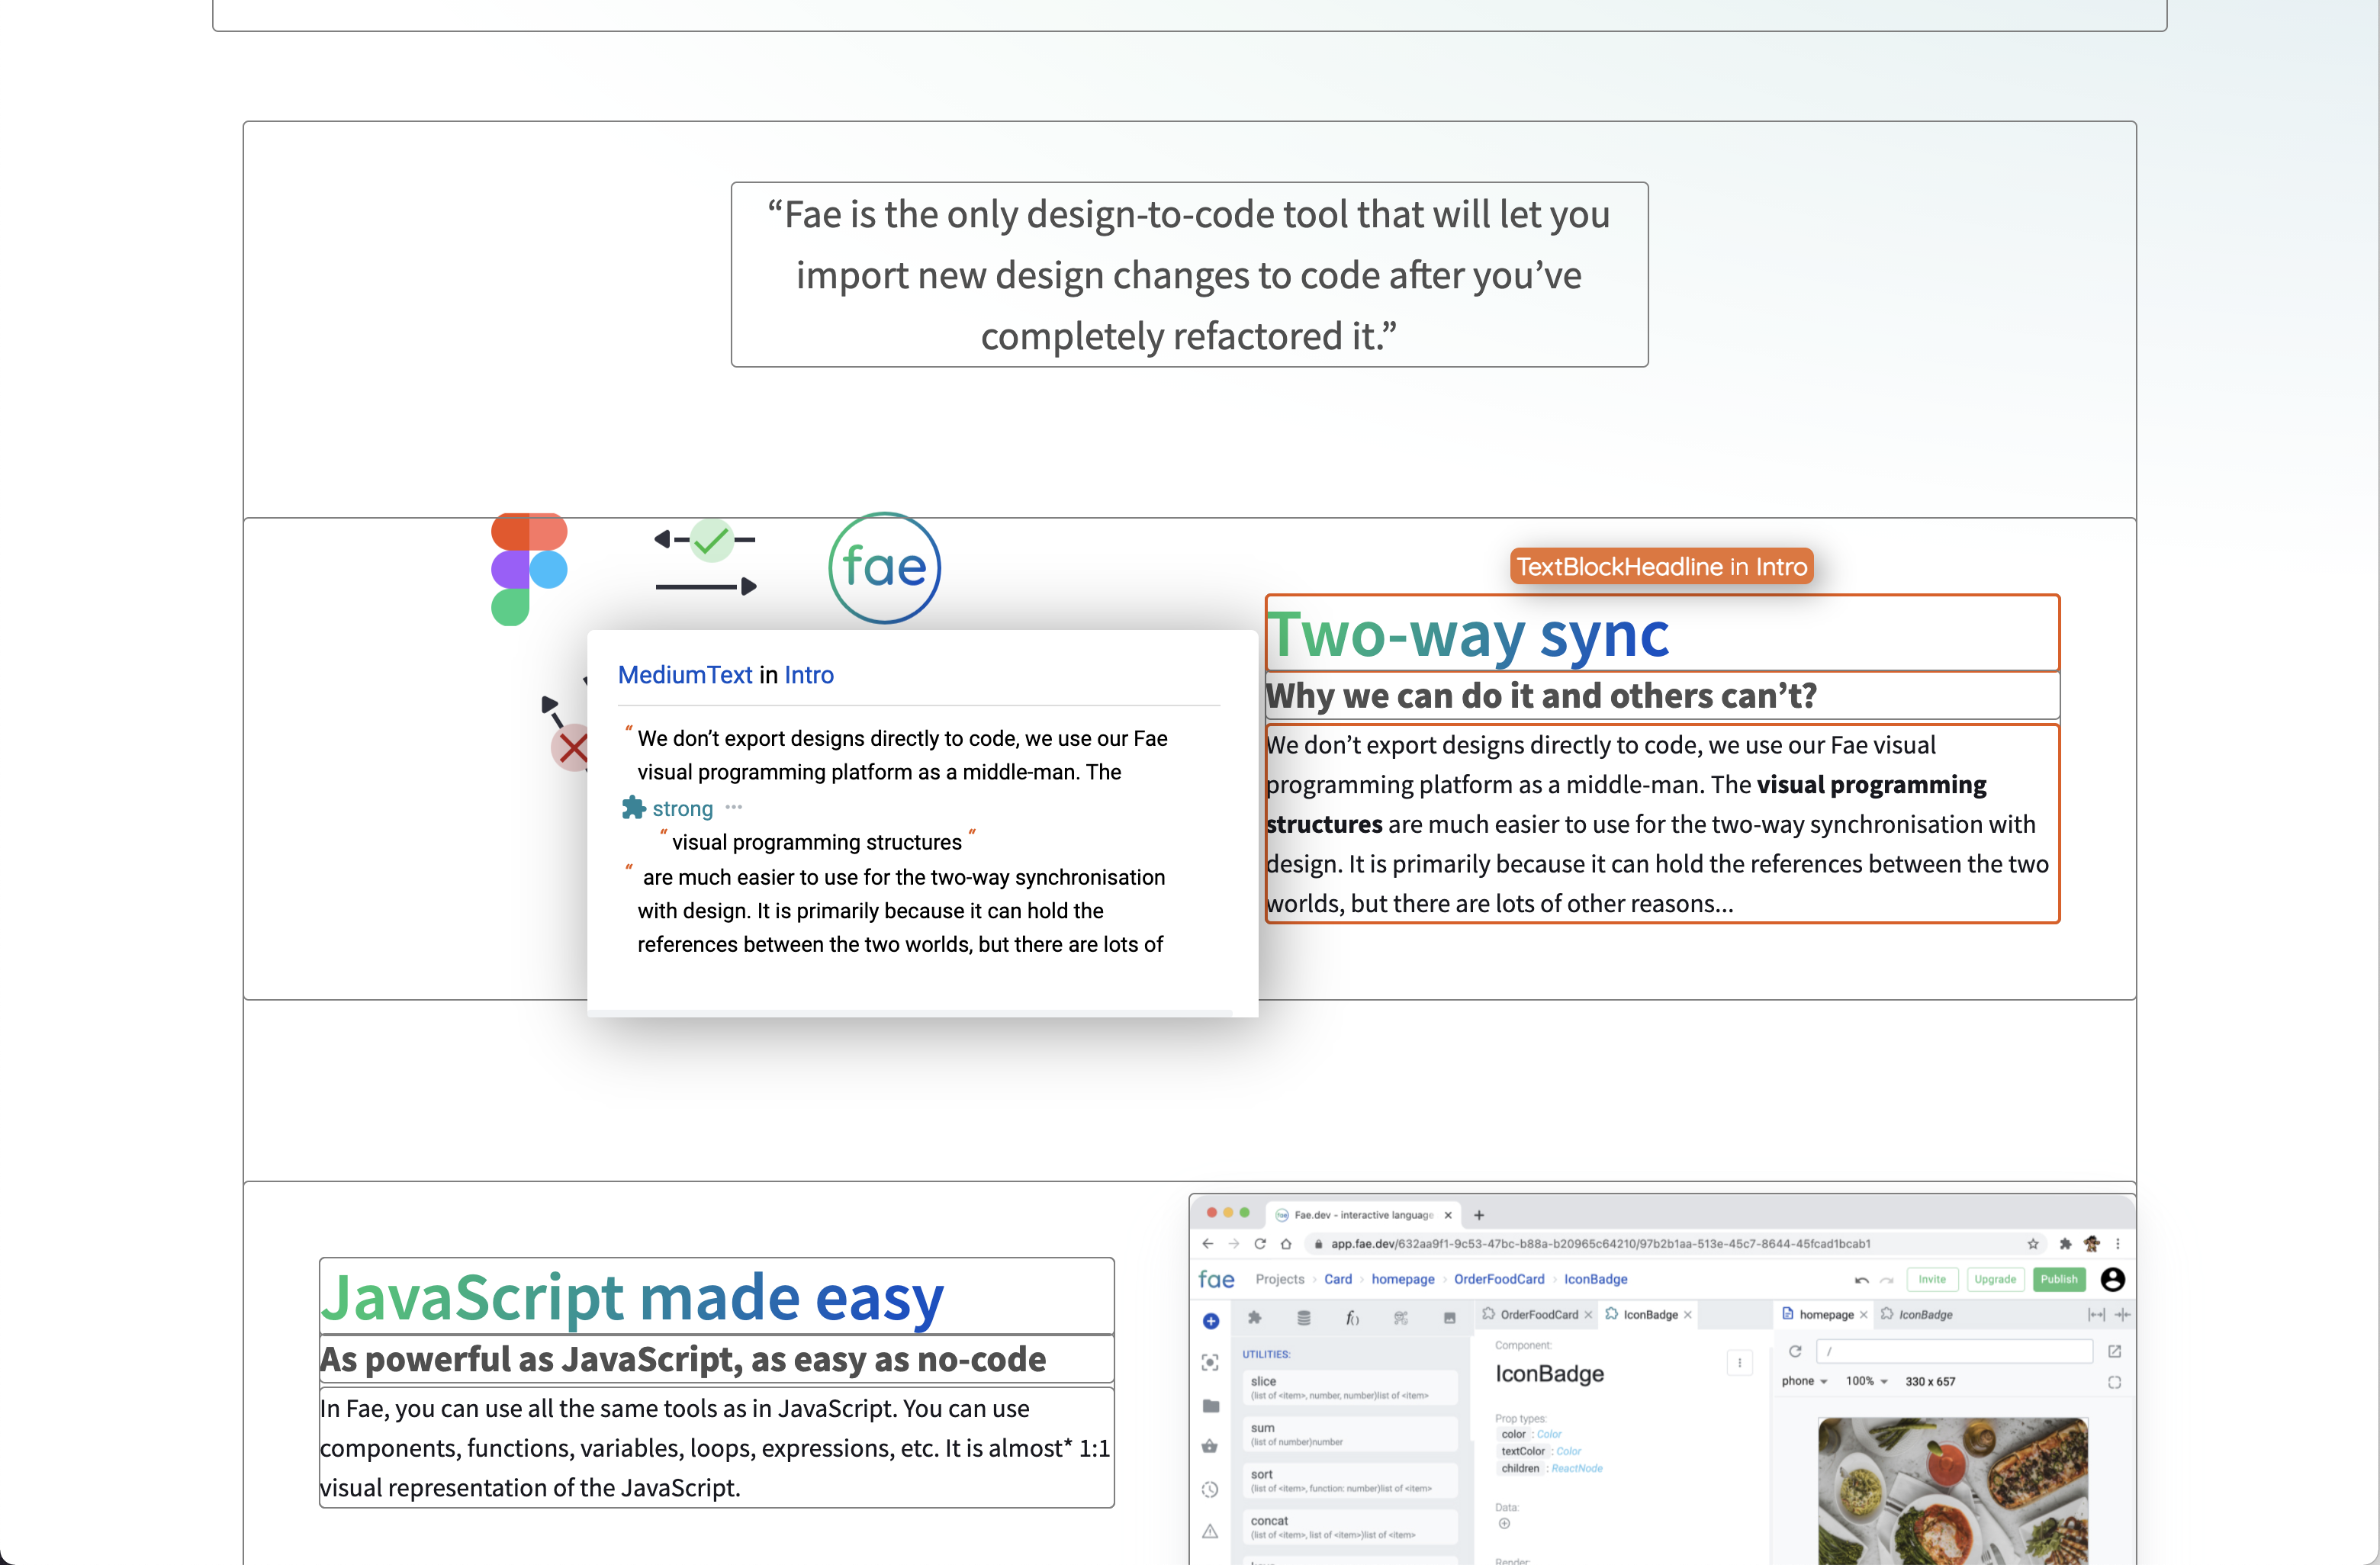Click the green Publish button

click(2059, 1279)
